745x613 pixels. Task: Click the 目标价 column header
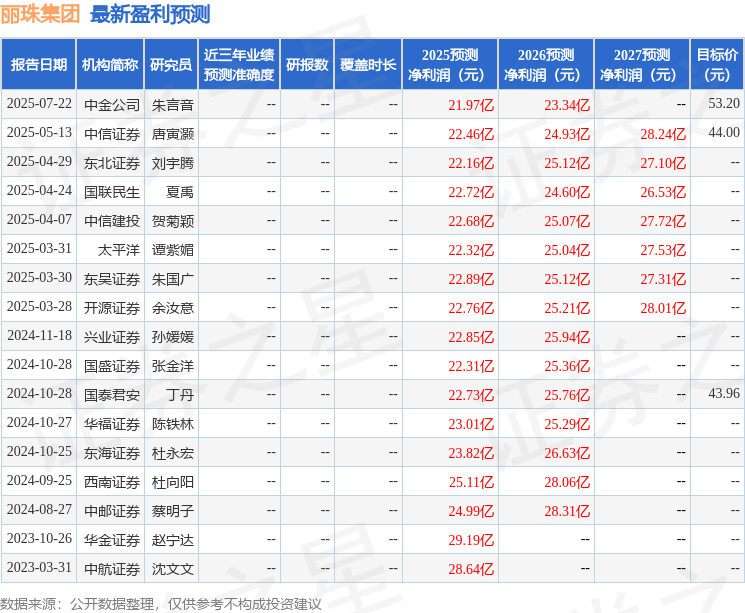717,65
